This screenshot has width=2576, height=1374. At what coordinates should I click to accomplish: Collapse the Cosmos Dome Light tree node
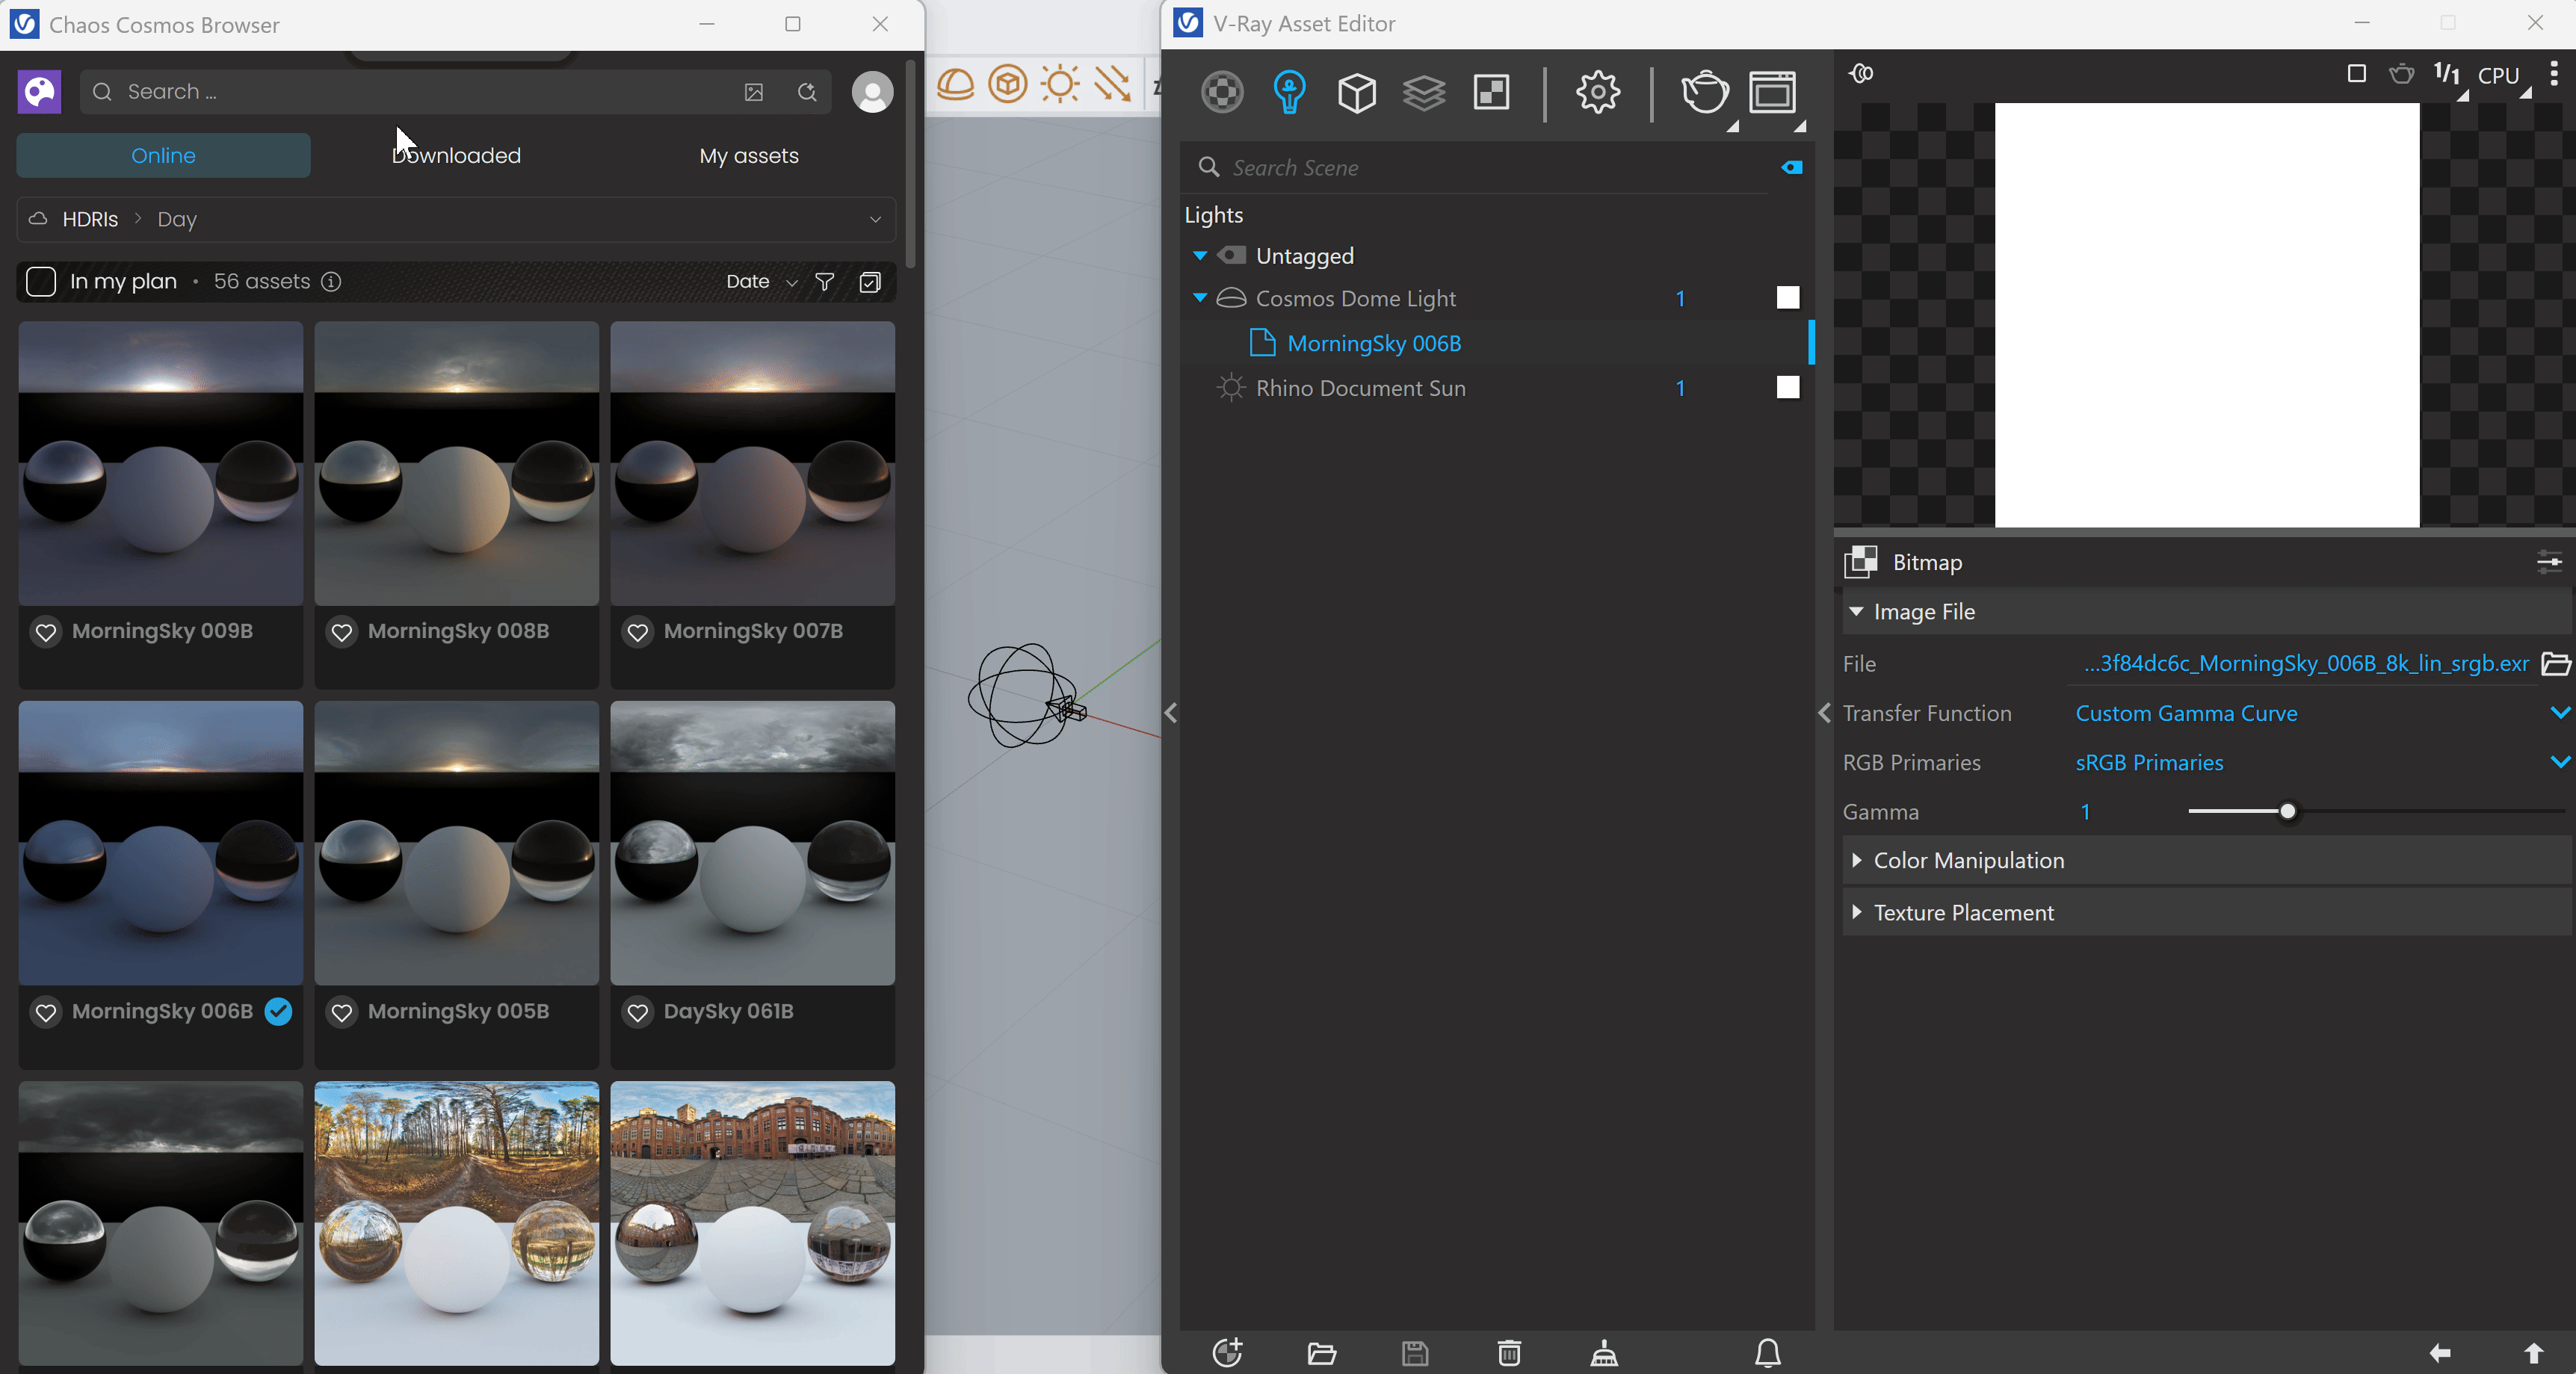click(x=1200, y=298)
